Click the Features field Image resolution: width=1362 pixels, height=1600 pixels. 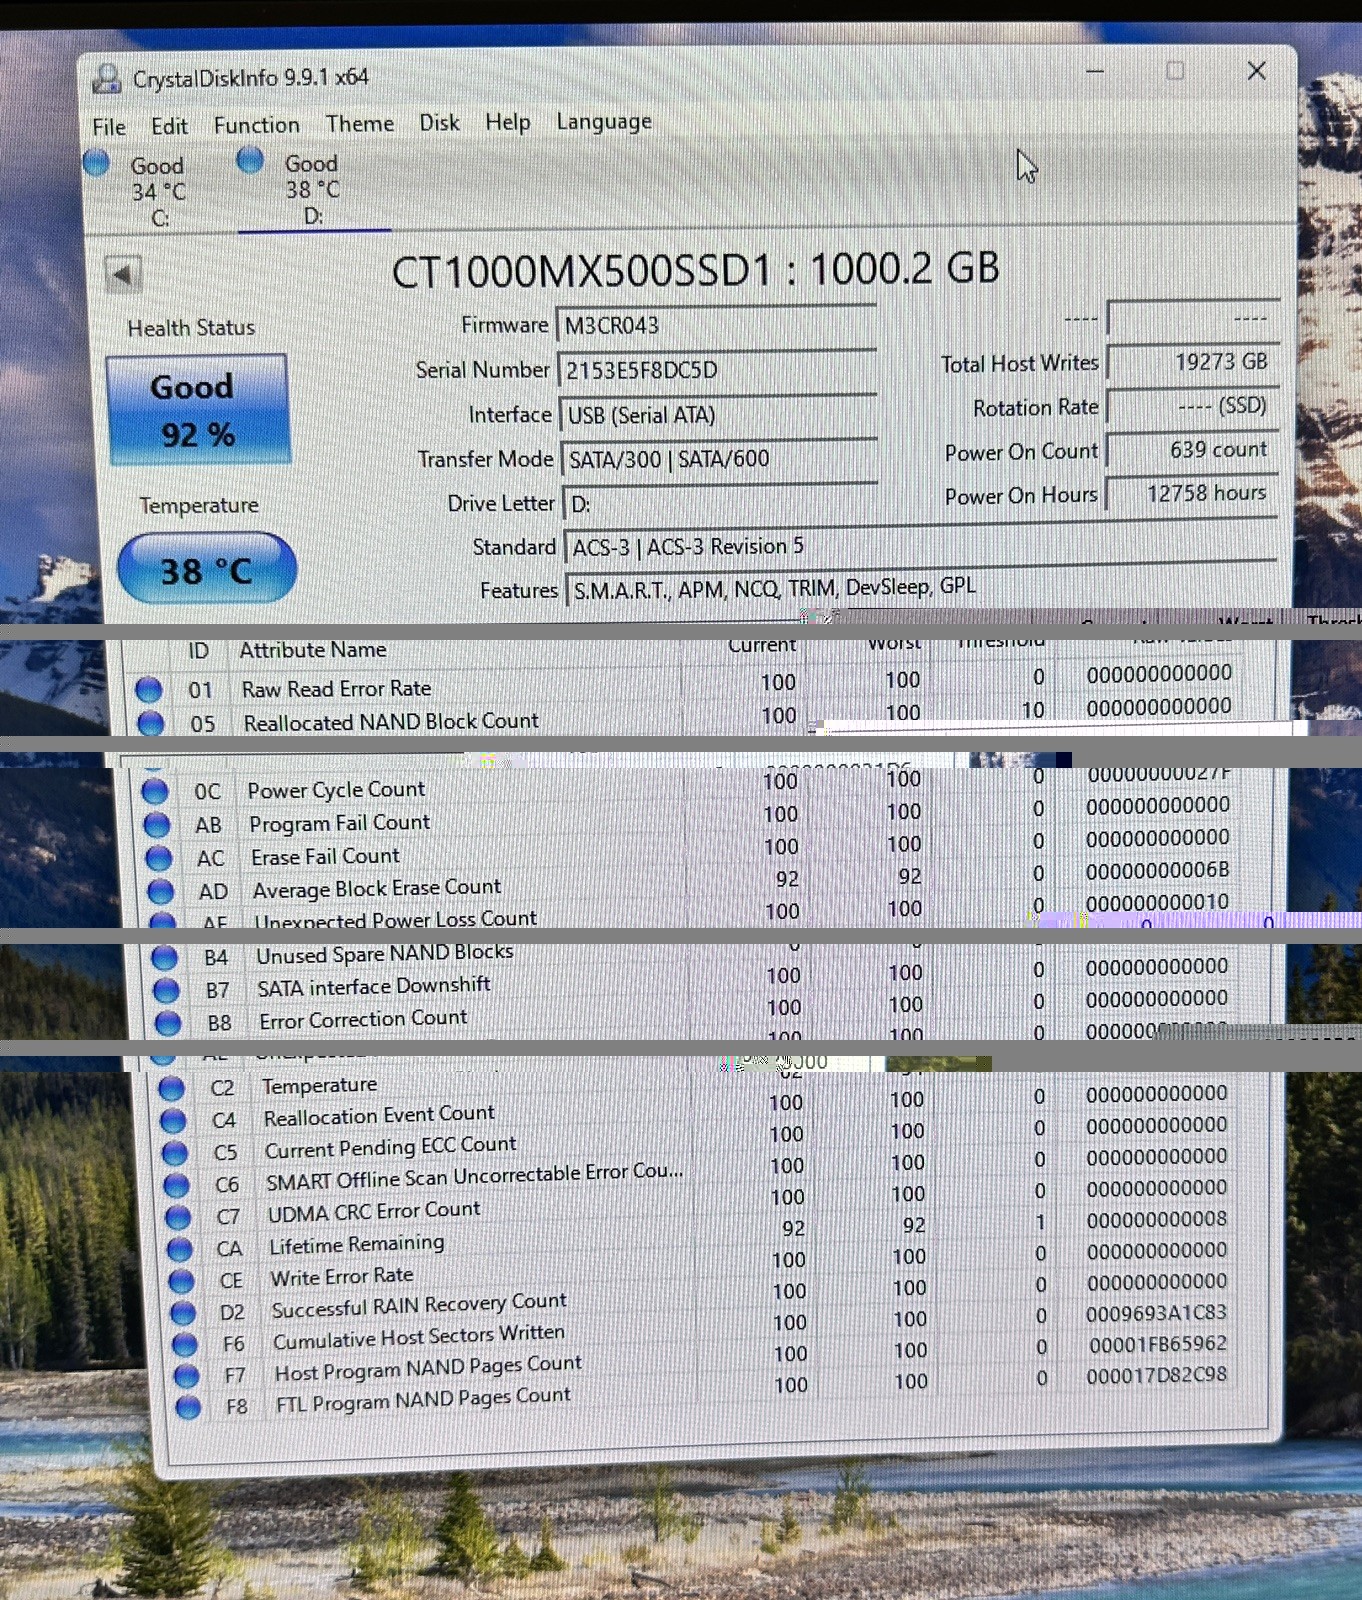click(922, 588)
